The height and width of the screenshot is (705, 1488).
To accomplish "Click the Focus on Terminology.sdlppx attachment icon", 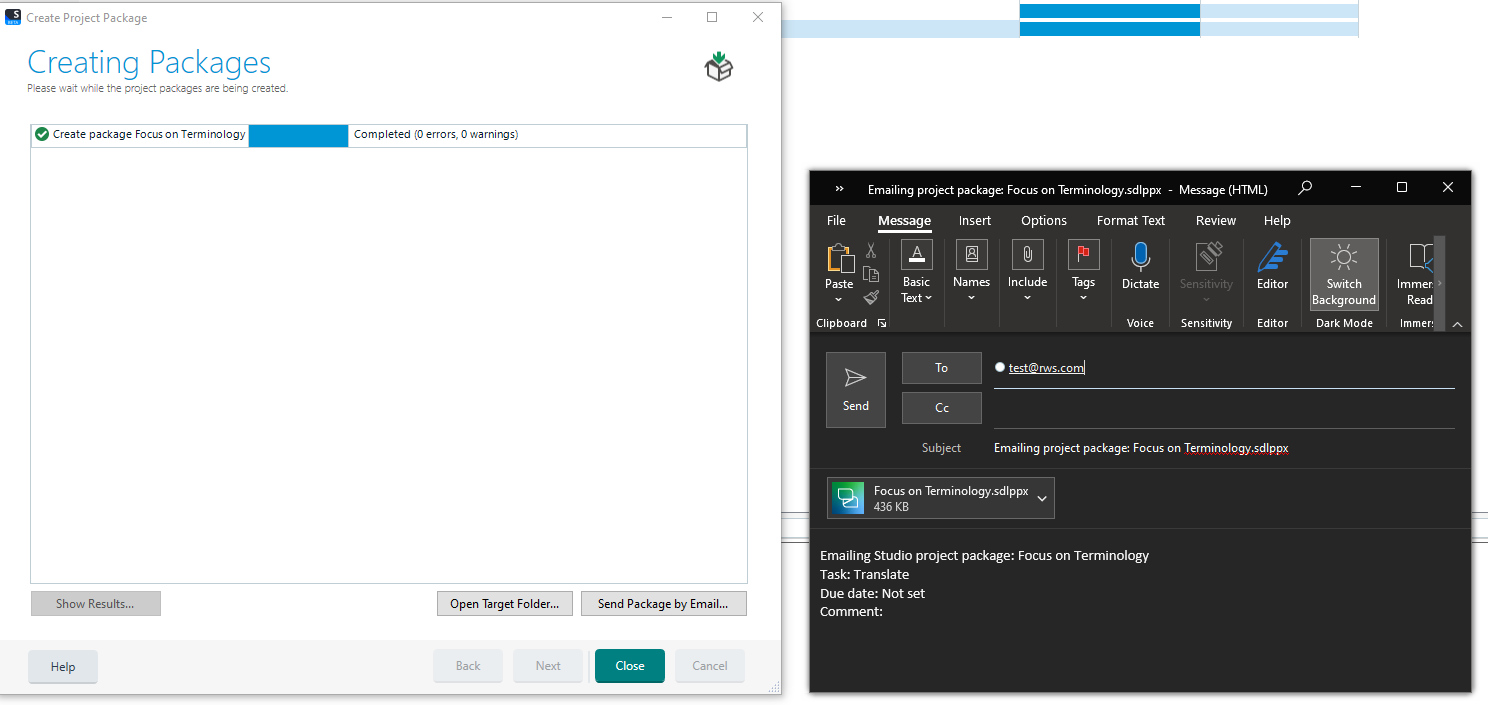I will [848, 498].
